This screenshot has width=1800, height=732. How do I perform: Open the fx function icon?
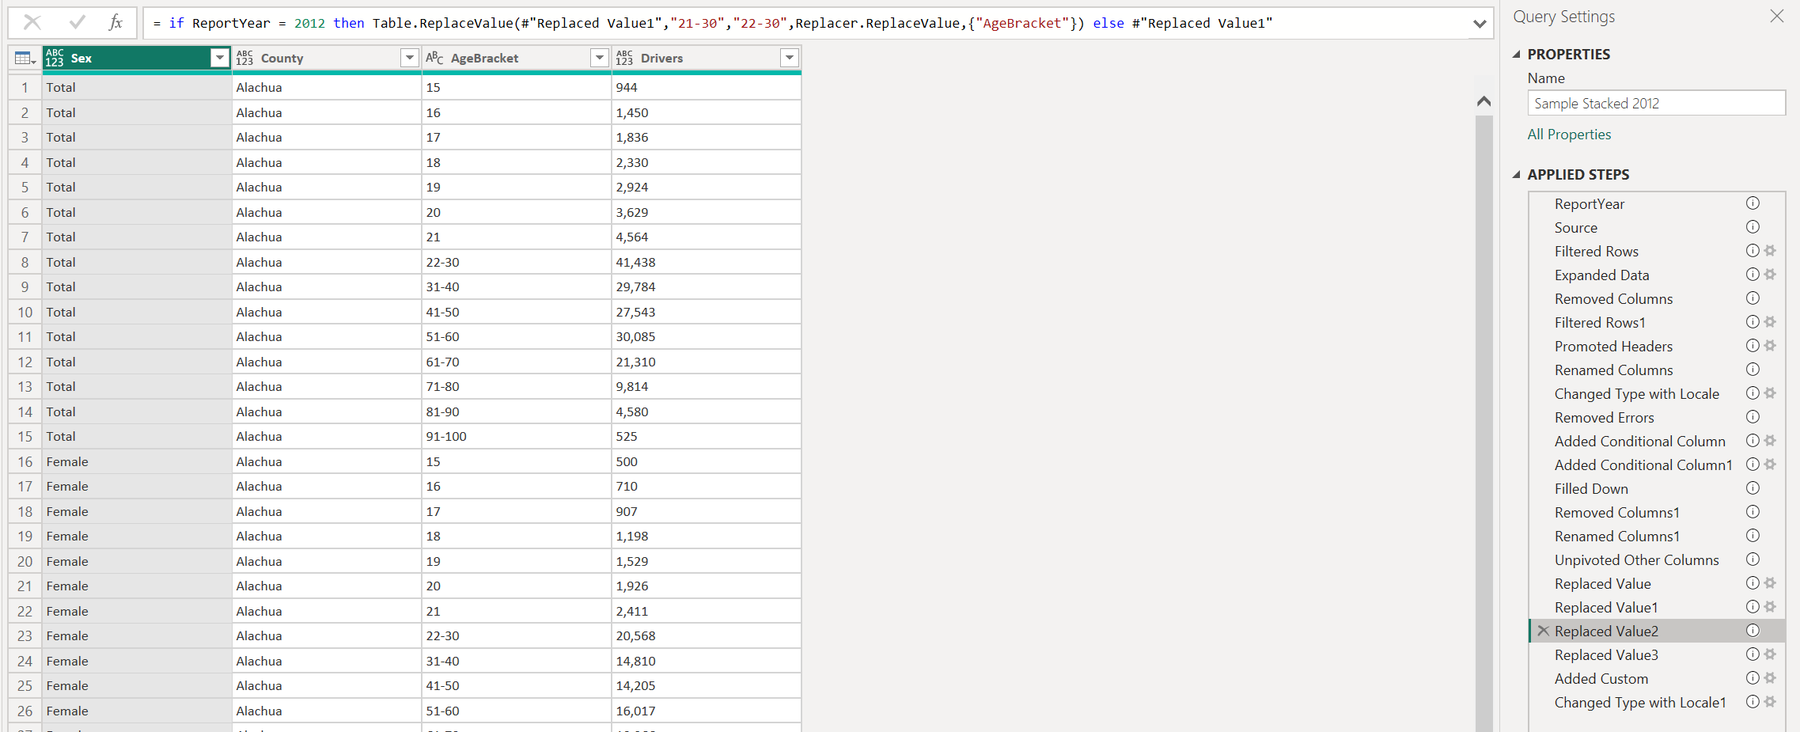coord(116,22)
